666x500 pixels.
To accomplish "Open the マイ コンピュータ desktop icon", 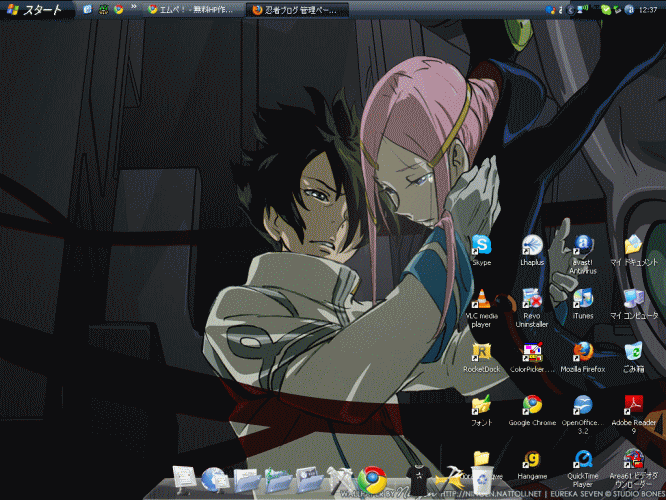I will tap(633, 304).
